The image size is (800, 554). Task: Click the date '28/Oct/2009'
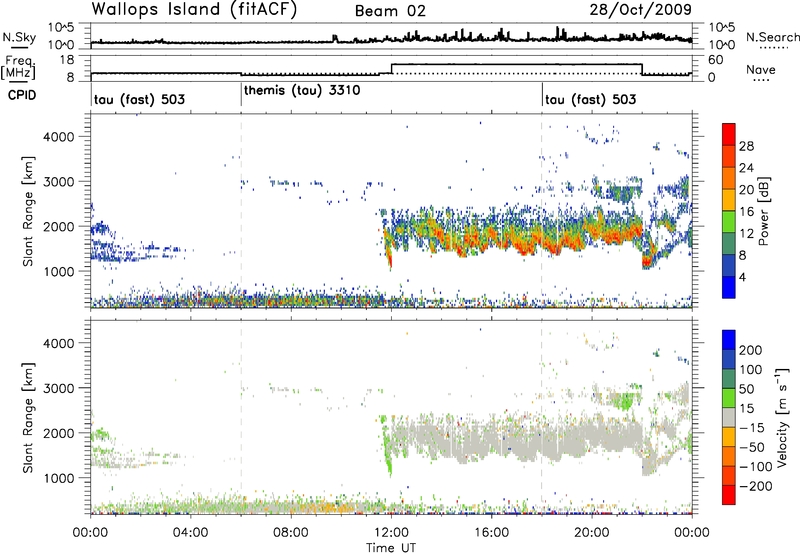point(640,10)
